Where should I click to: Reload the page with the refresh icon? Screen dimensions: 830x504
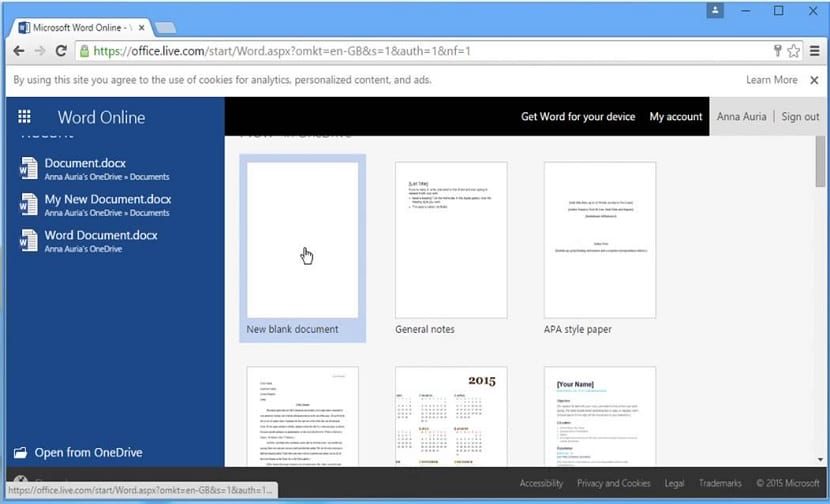[x=61, y=51]
